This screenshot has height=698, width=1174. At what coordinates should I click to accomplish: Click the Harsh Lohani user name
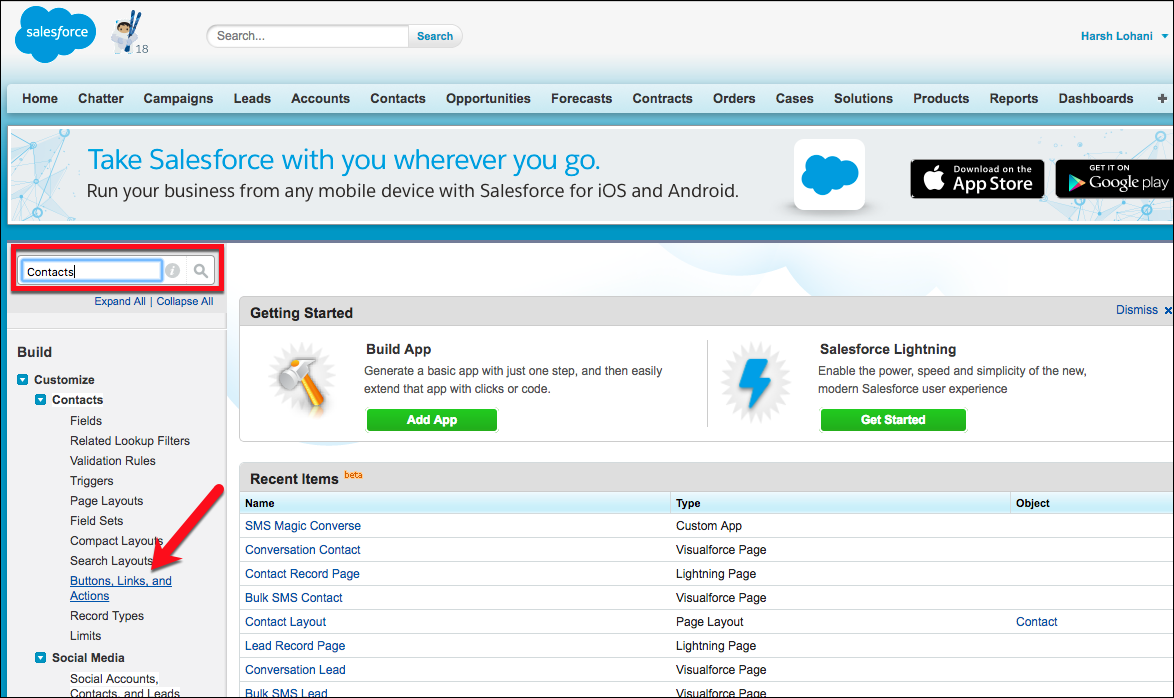click(x=1116, y=36)
